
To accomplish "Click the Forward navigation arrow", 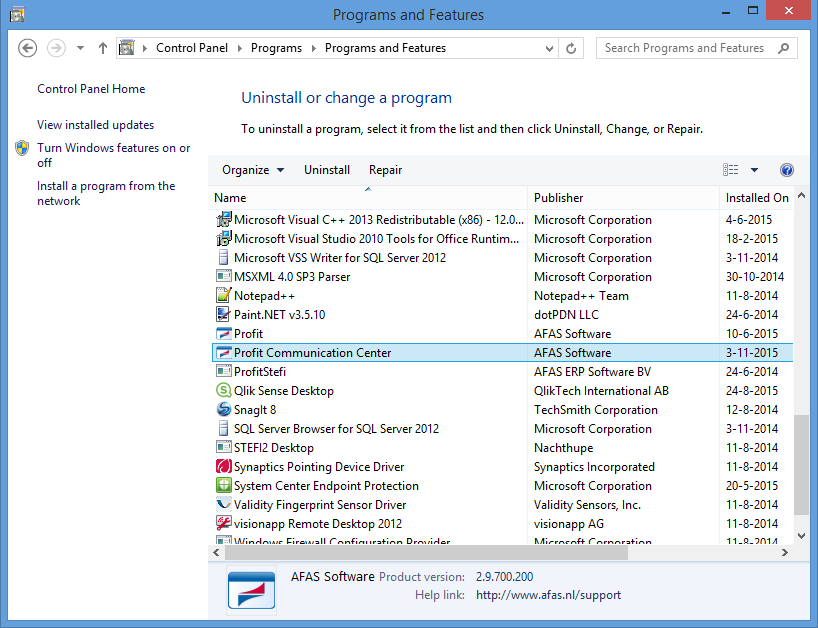I will coord(56,48).
